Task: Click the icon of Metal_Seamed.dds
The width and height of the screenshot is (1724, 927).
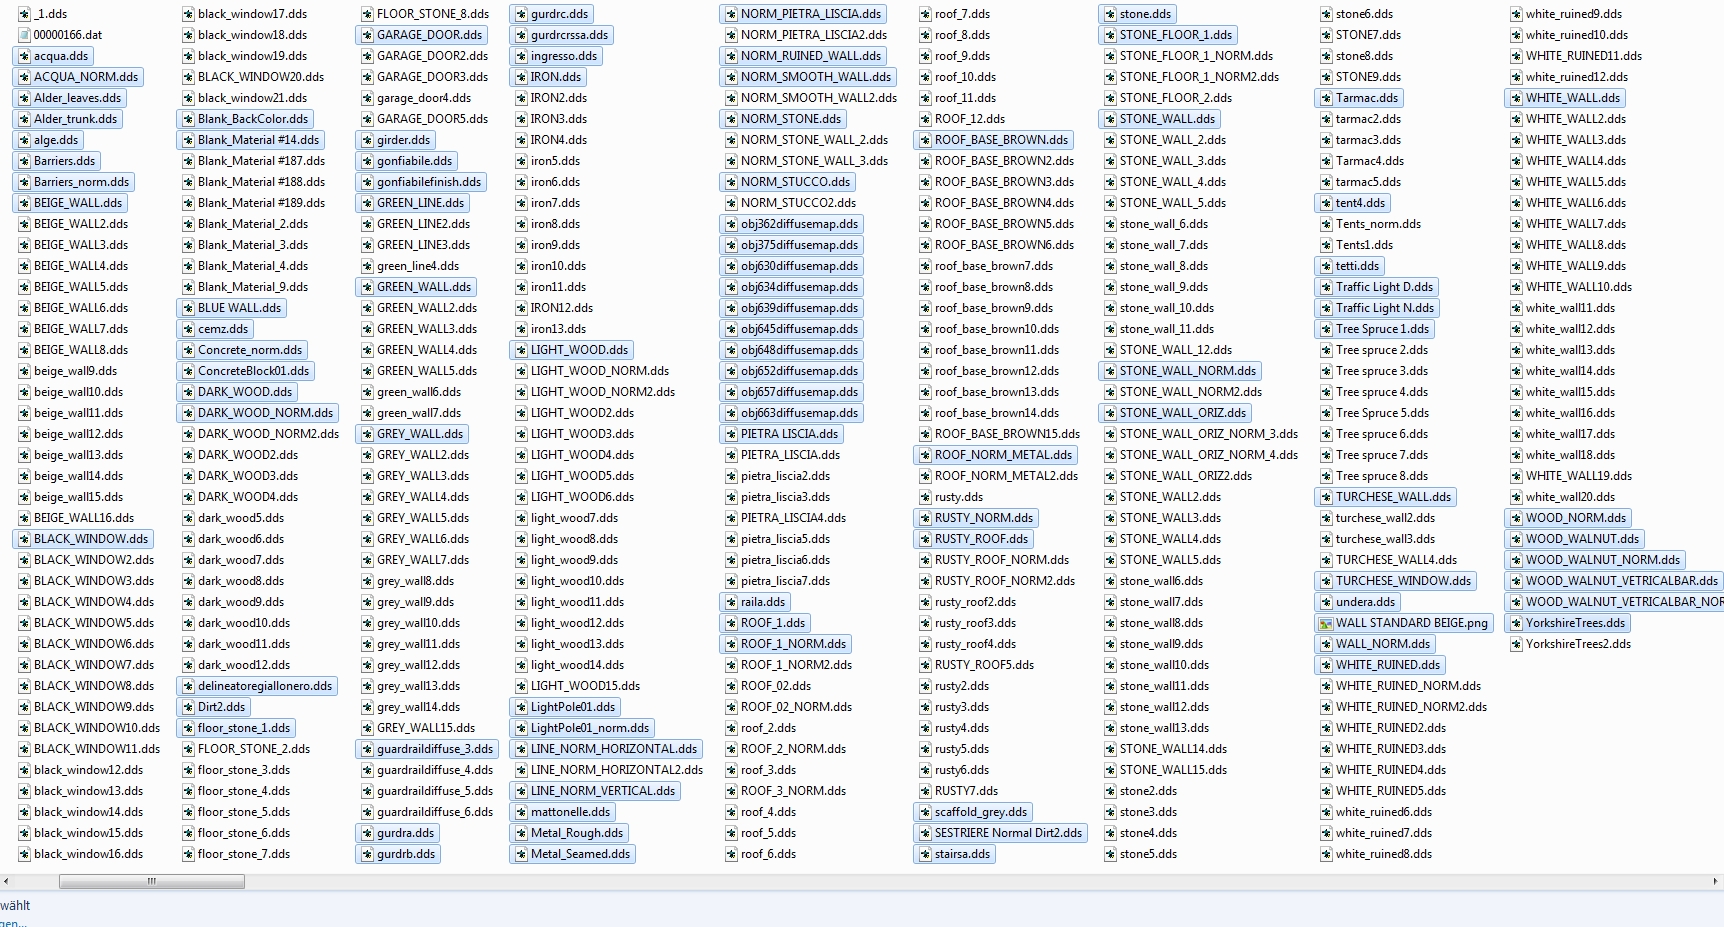Action: 521,854
